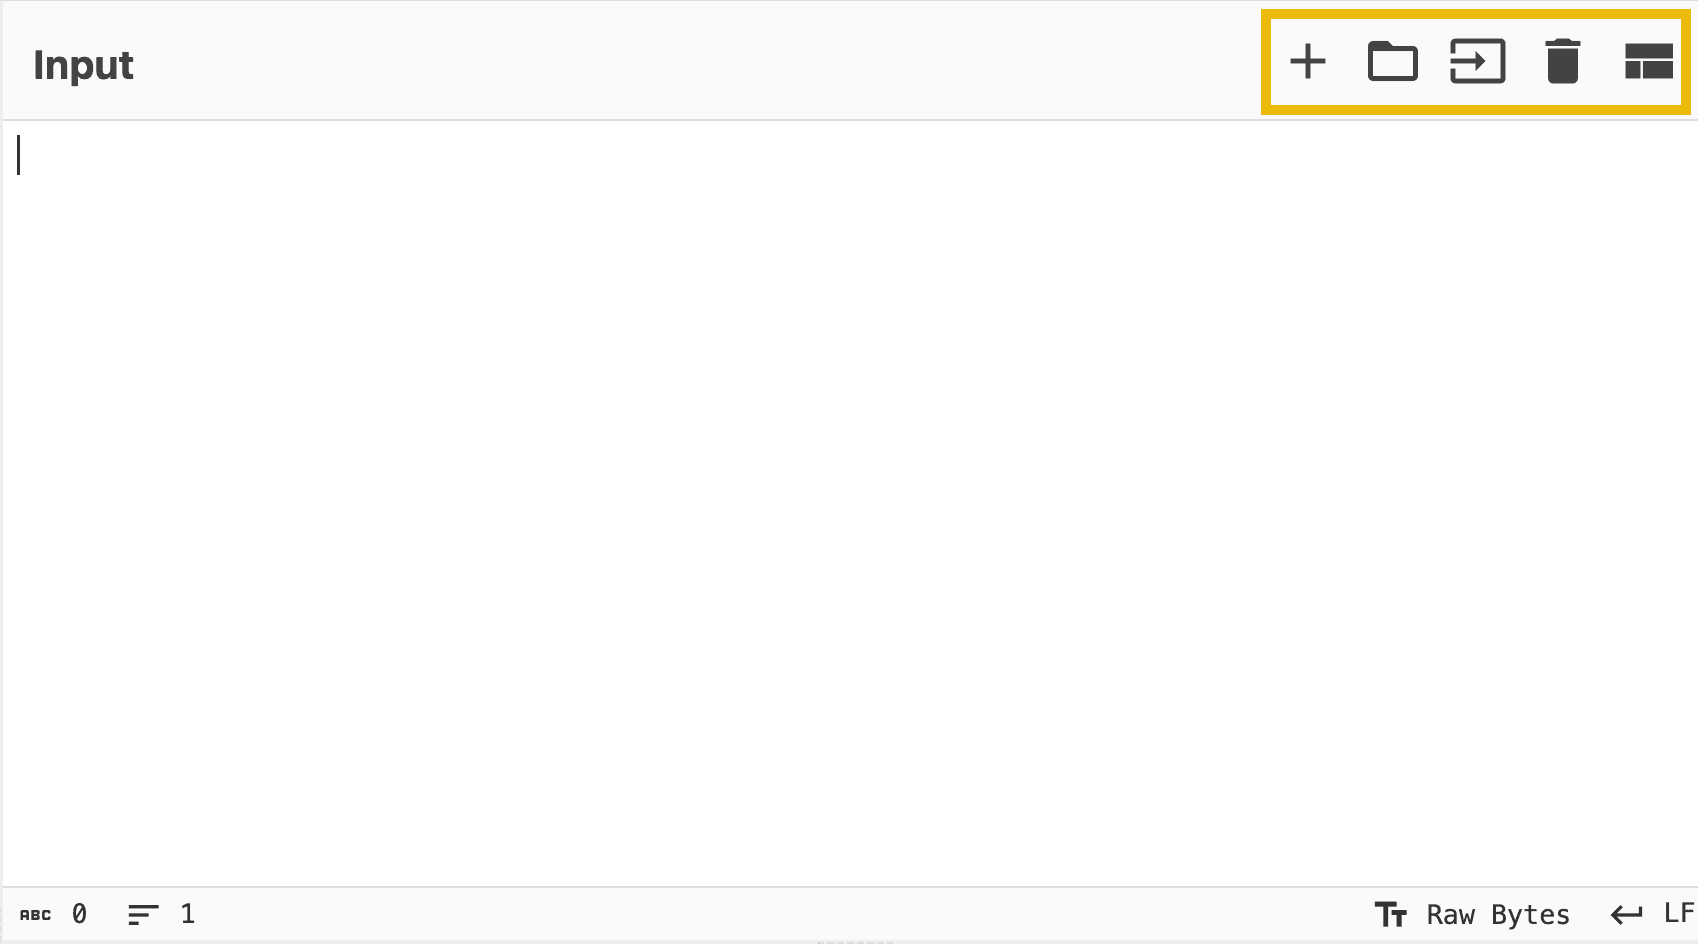Click the Input pane title
This screenshot has height=944, width=1698.
point(83,66)
